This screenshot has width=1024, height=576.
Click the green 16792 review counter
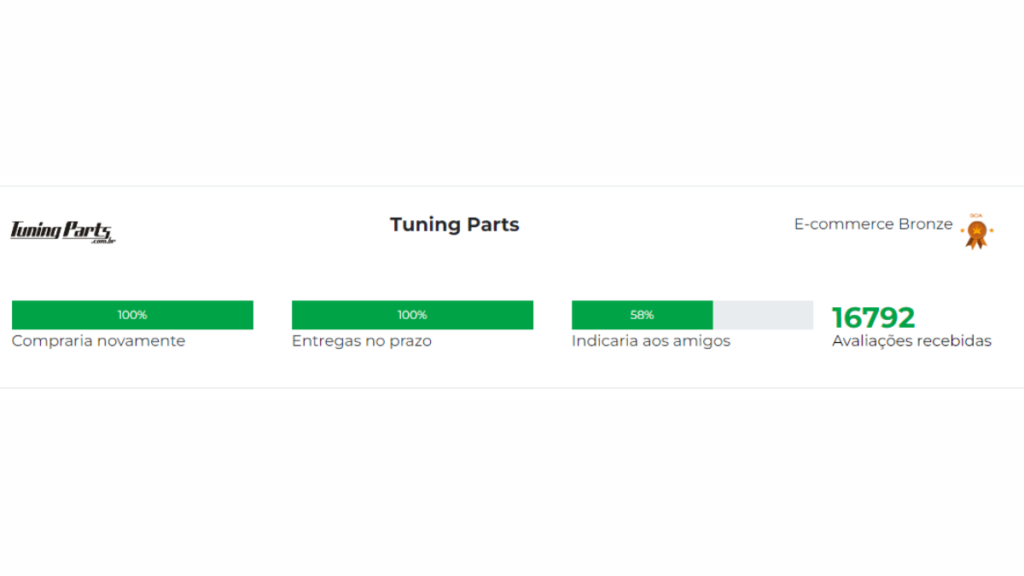874,316
